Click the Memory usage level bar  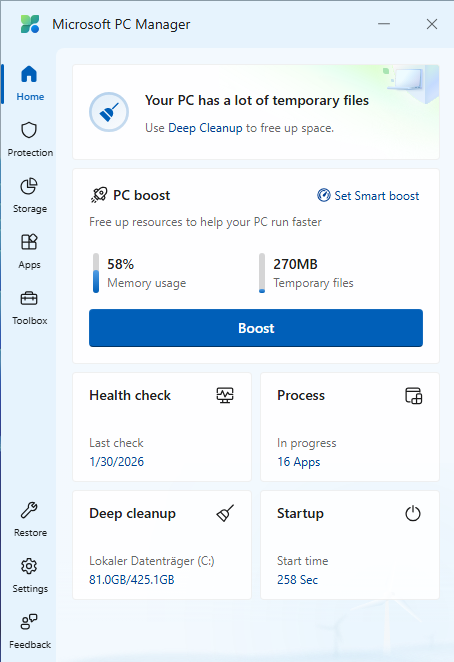point(96,273)
